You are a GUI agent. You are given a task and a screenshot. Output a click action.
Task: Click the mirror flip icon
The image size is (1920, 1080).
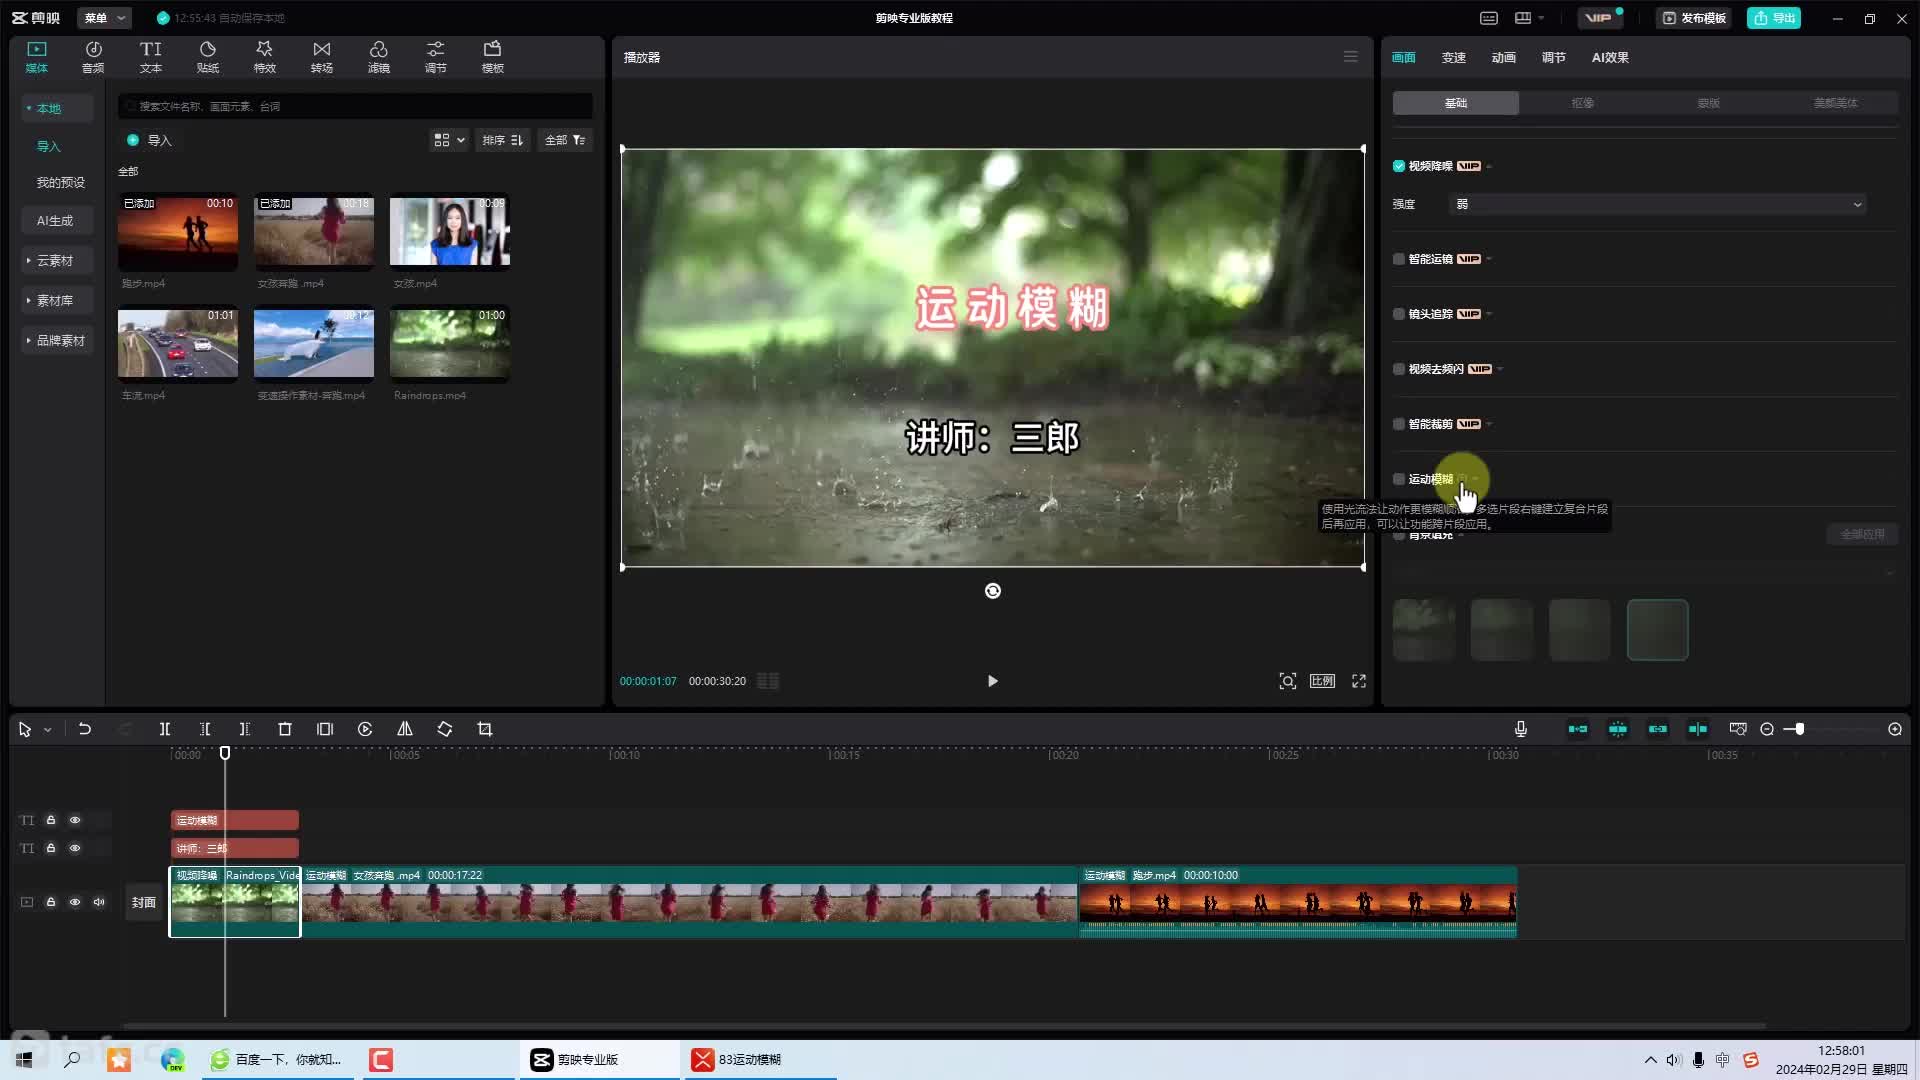click(405, 730)
